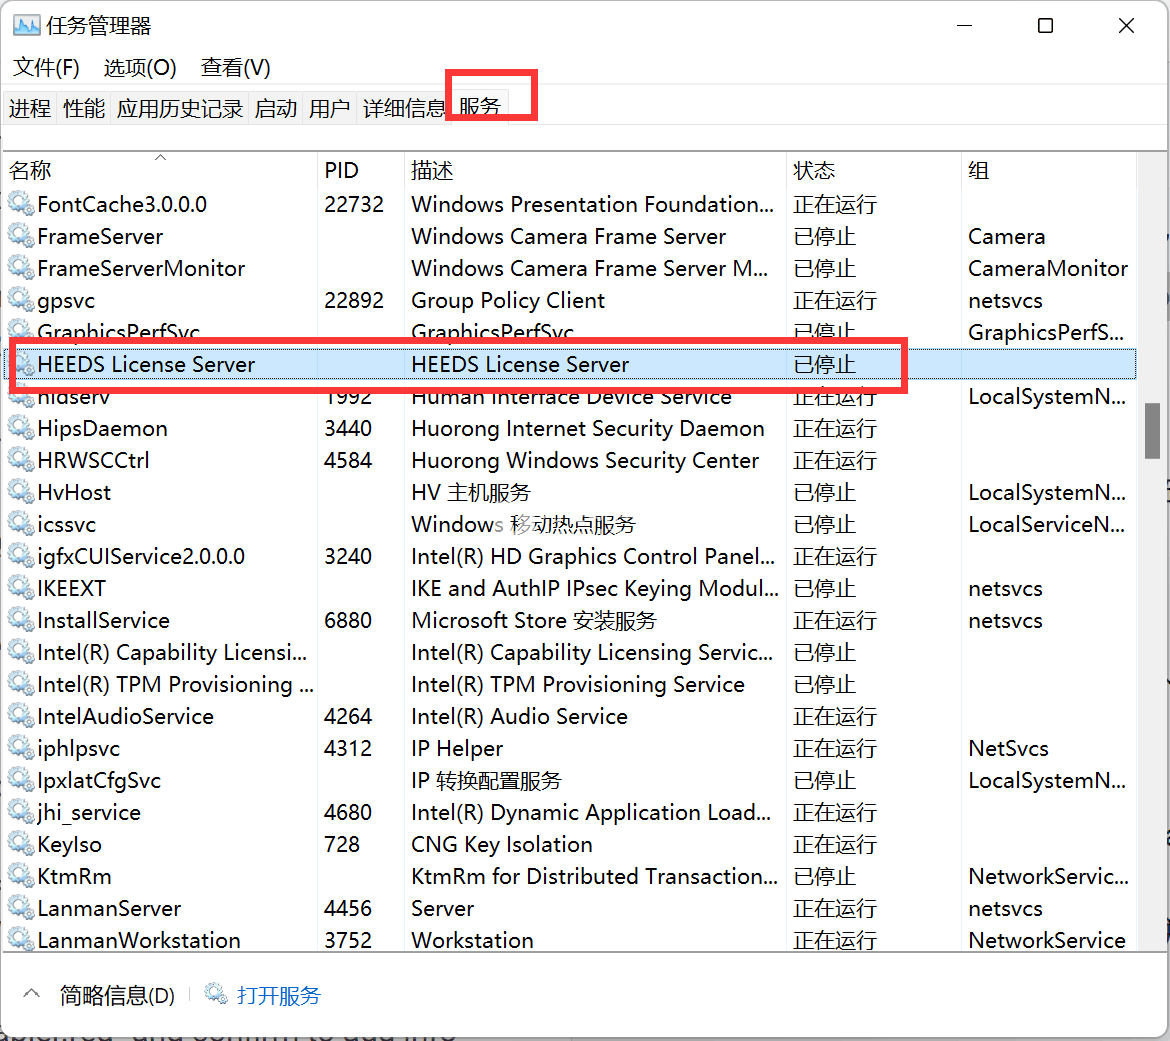Click the gear icon beside HvHost

(21, 493)
